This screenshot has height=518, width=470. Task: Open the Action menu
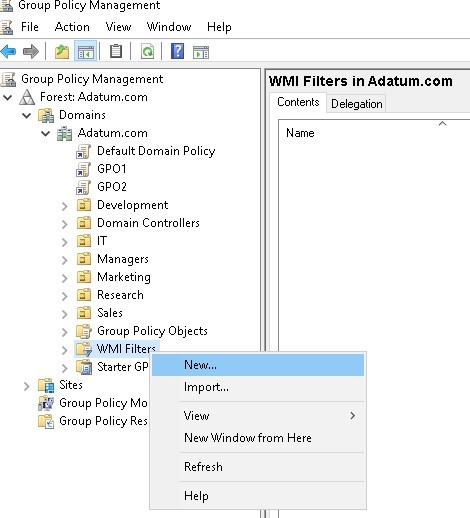coord(72,27)
